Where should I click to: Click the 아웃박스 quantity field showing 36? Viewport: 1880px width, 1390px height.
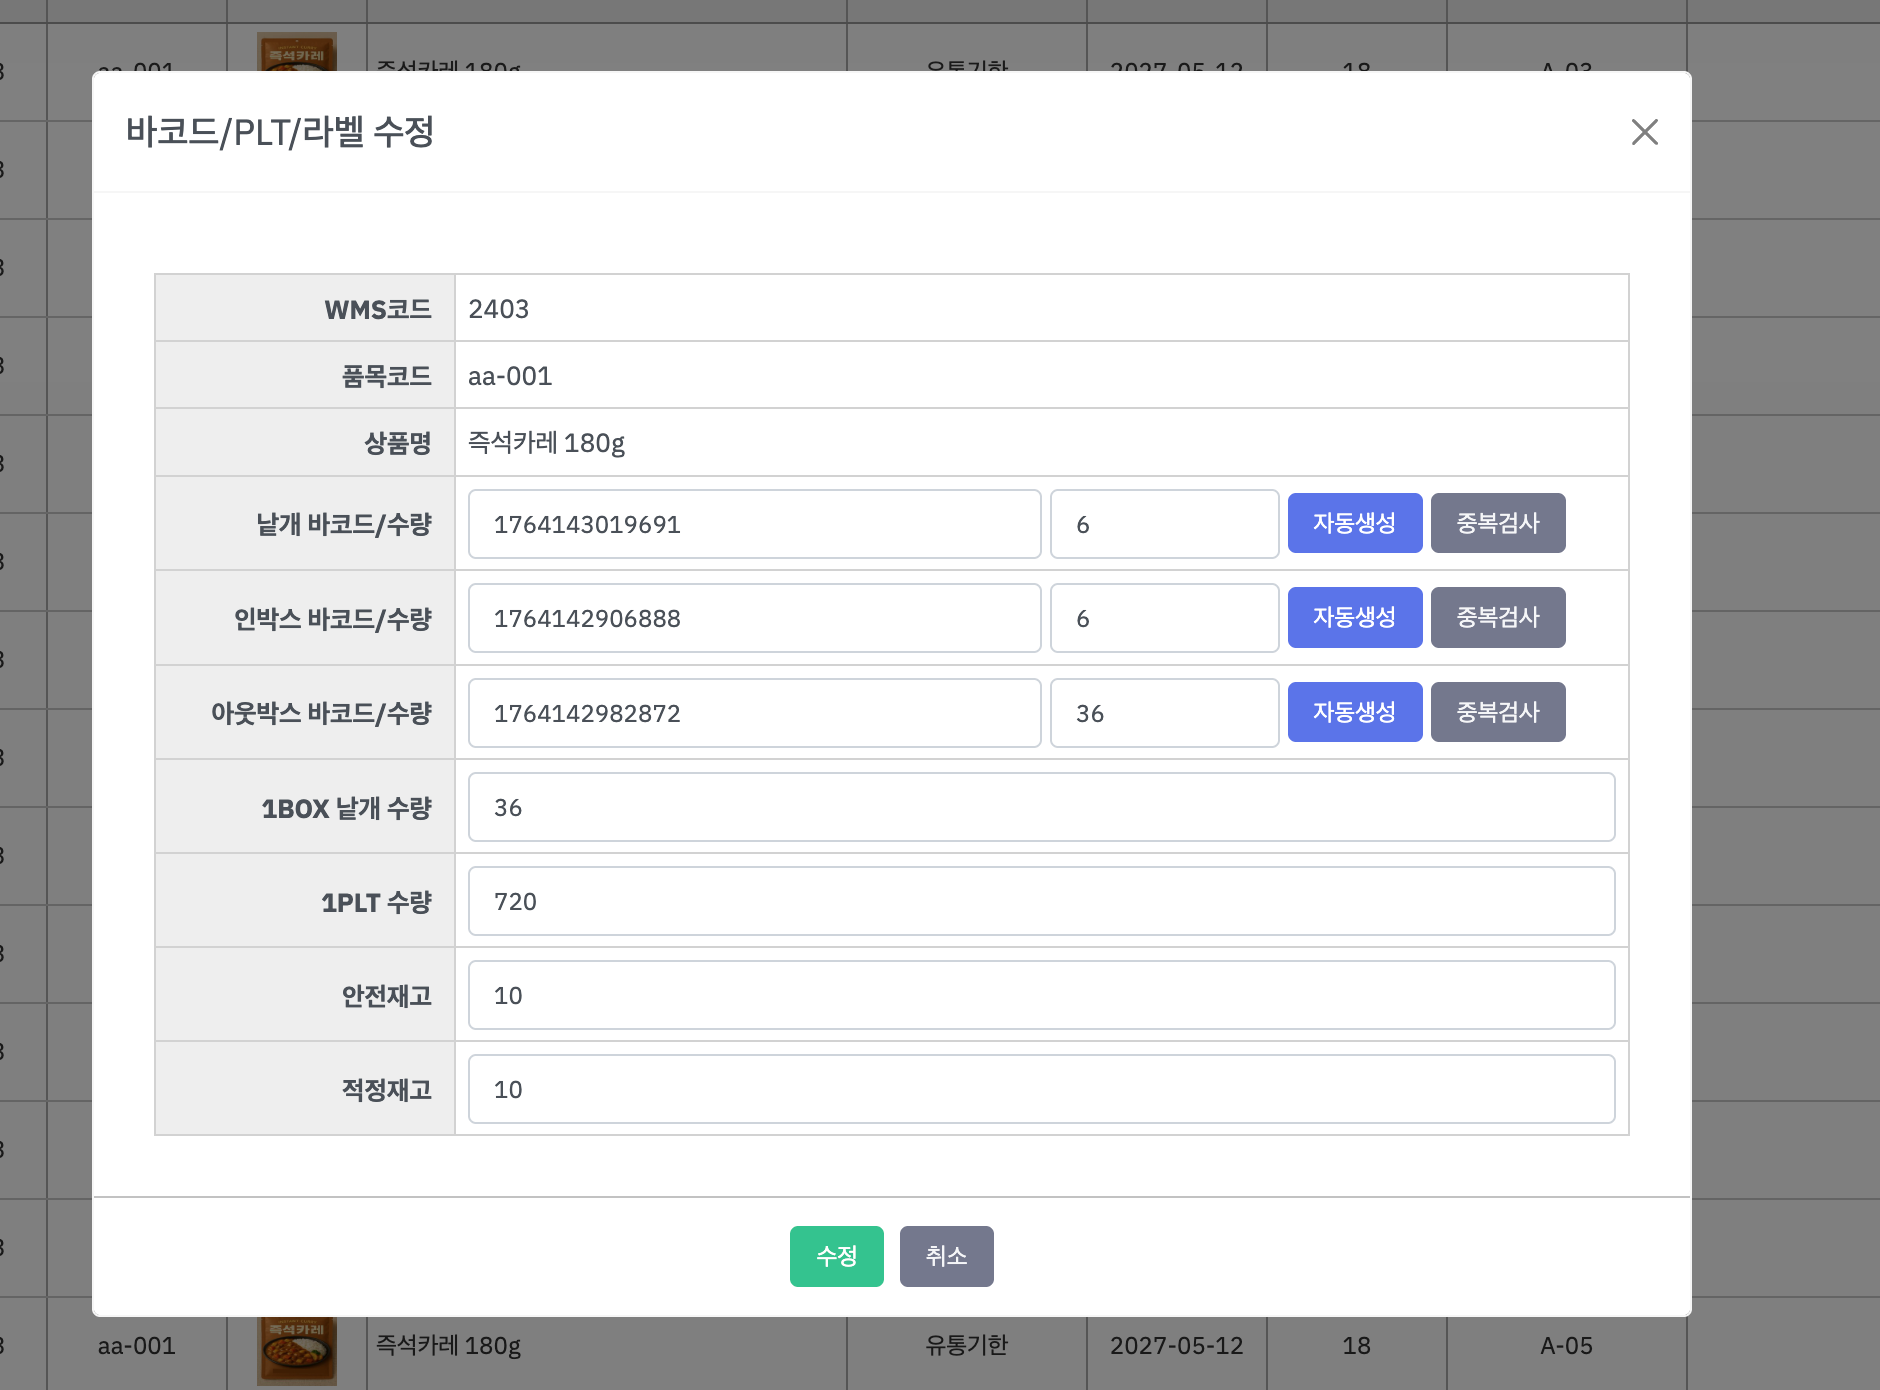(x=1164, y=713)
